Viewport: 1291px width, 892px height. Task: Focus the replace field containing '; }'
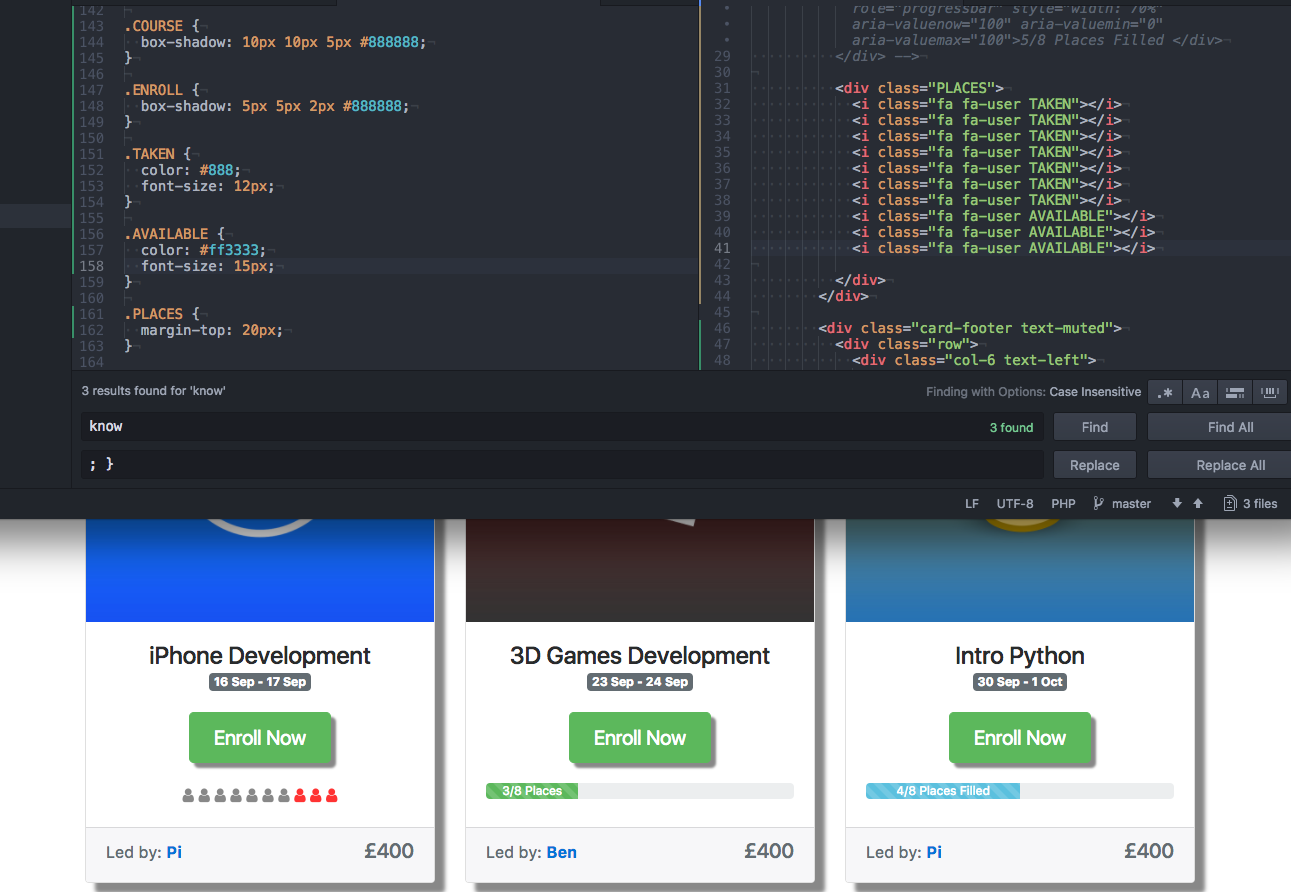563,465
